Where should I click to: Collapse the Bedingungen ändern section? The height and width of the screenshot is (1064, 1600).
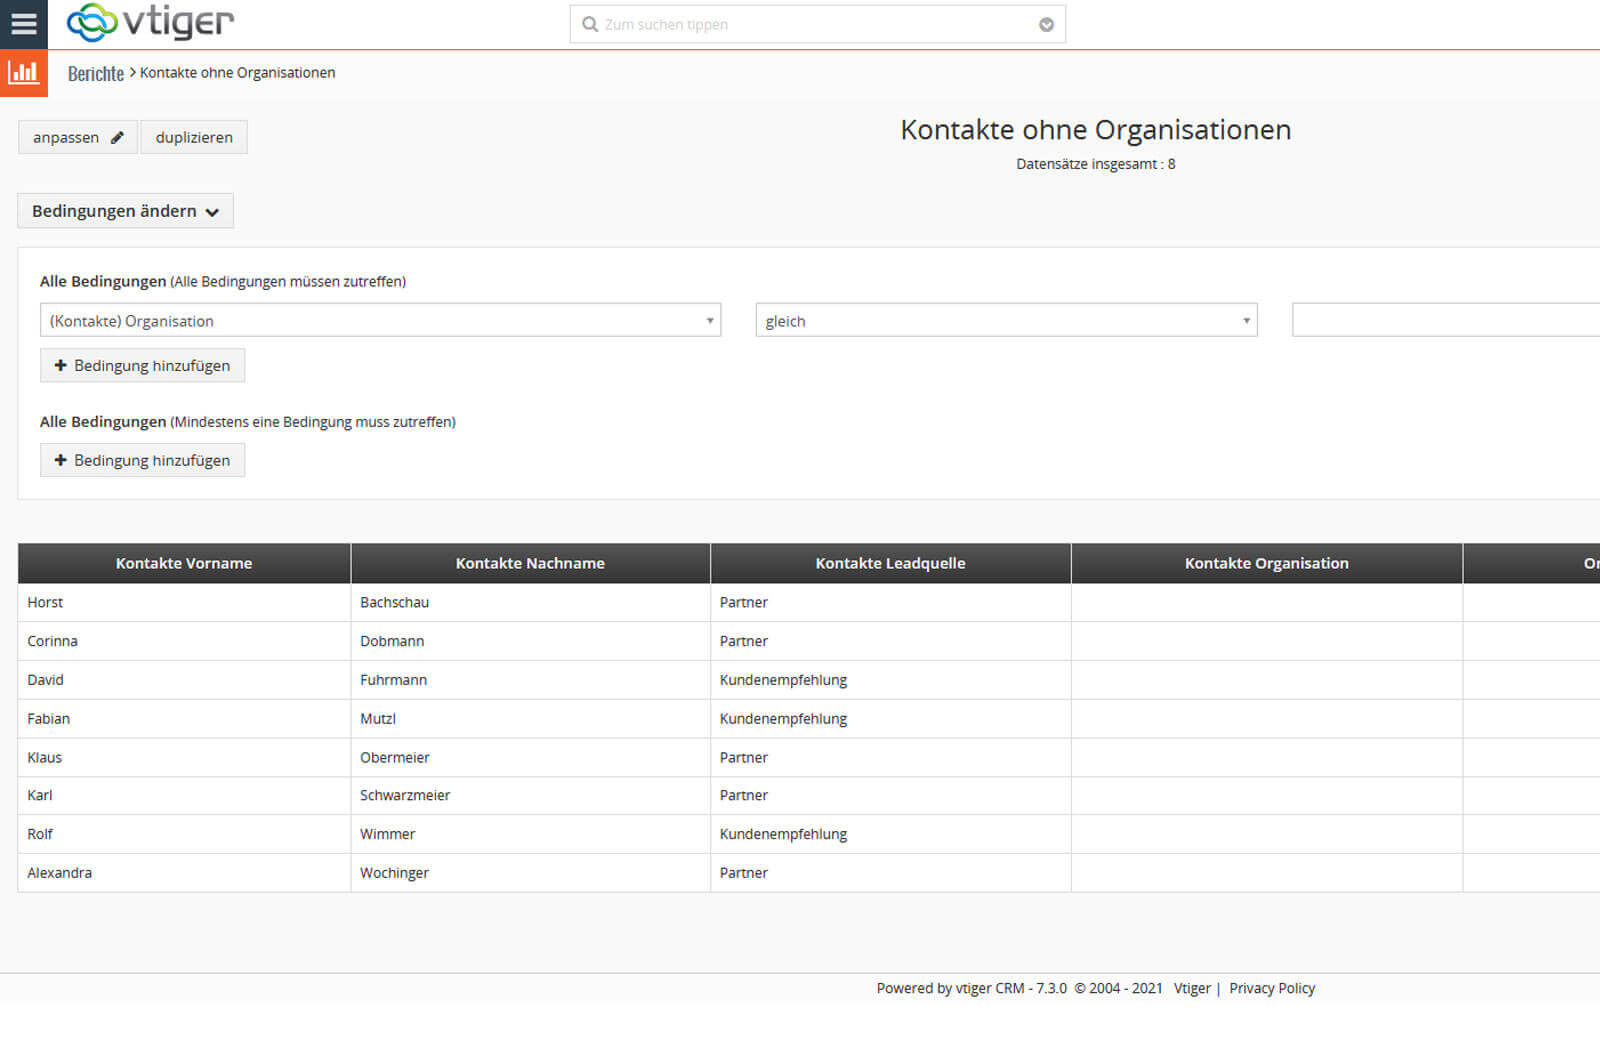pos(125,211)
